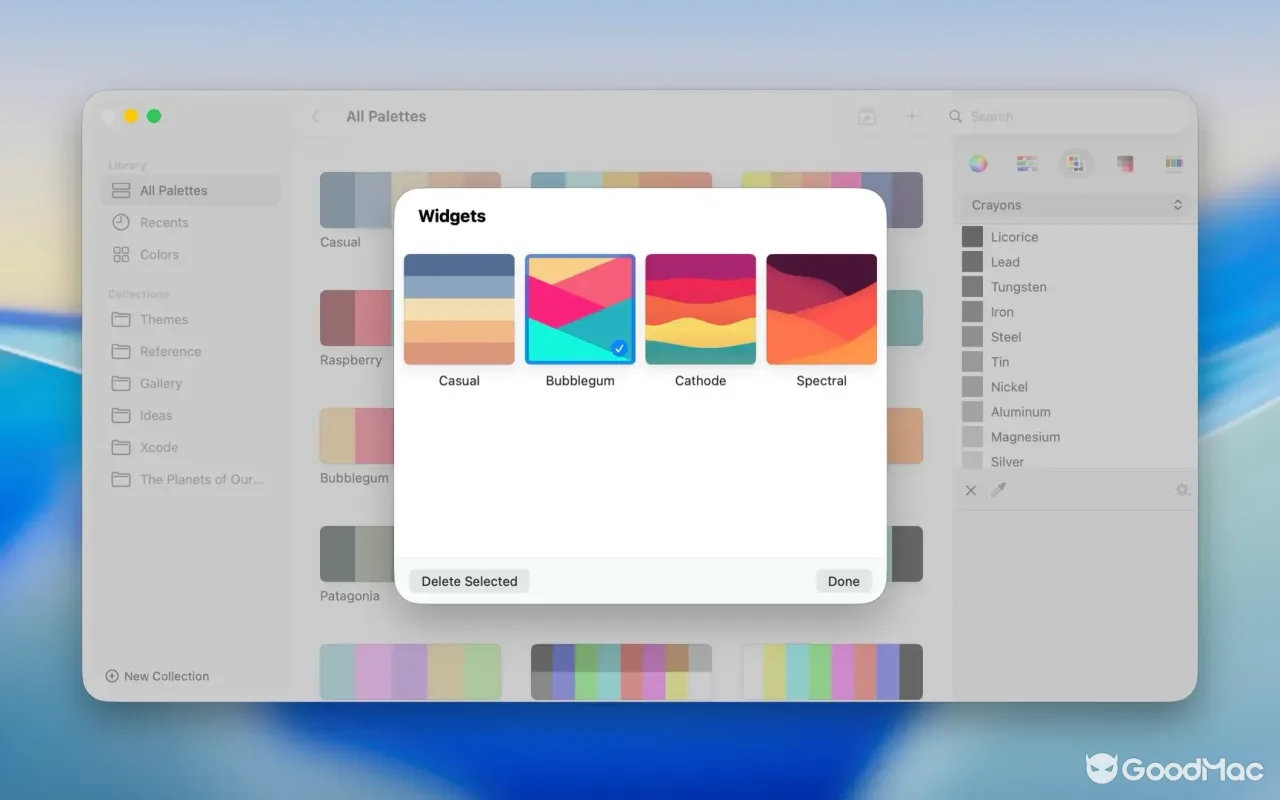Select the Themes collection folder
Viewport: 1280px width, 800px height.
pyautogui.click(x=190, y=320)
